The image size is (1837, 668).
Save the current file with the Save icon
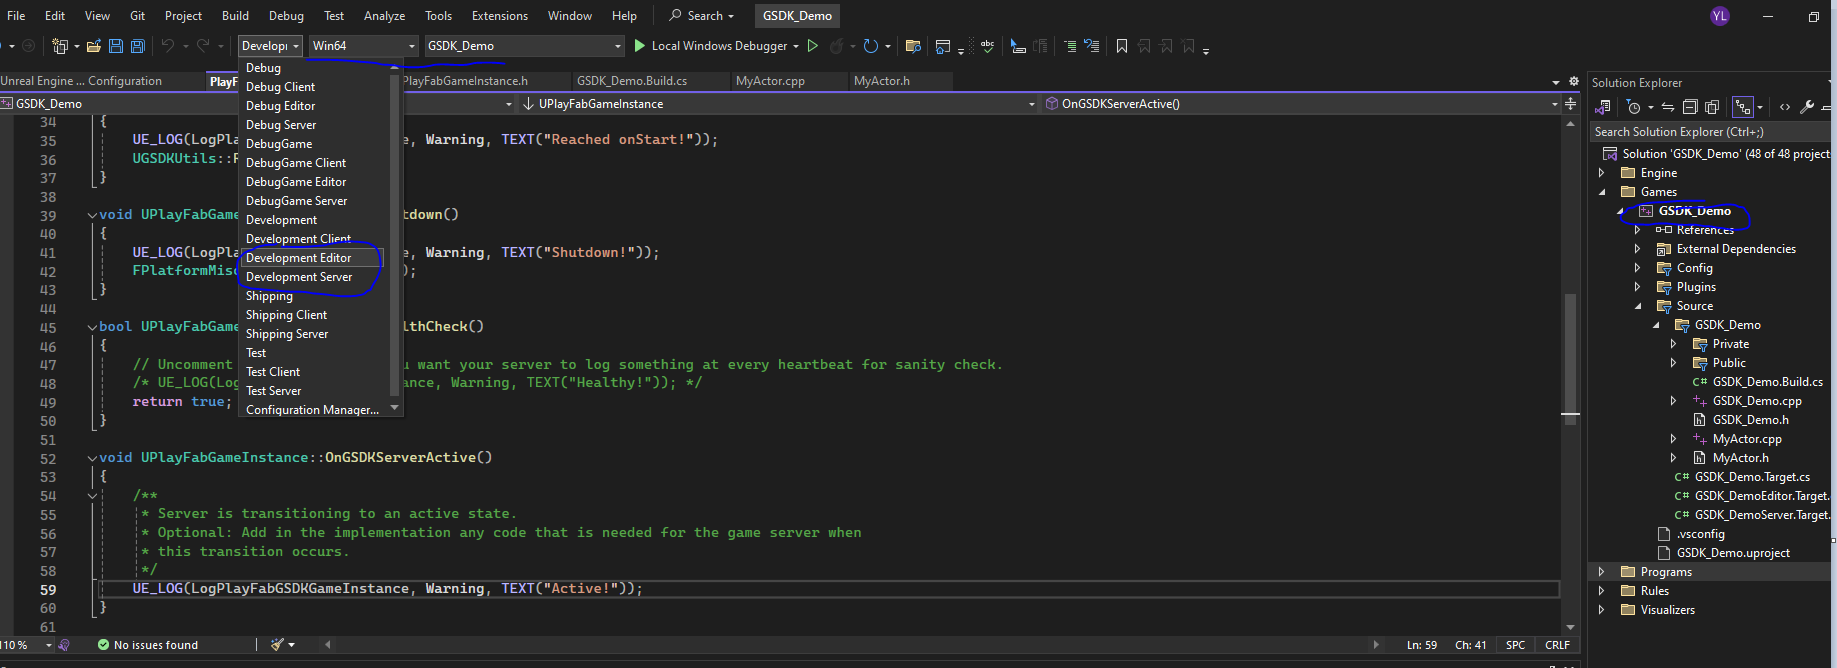tap(116, 46)
